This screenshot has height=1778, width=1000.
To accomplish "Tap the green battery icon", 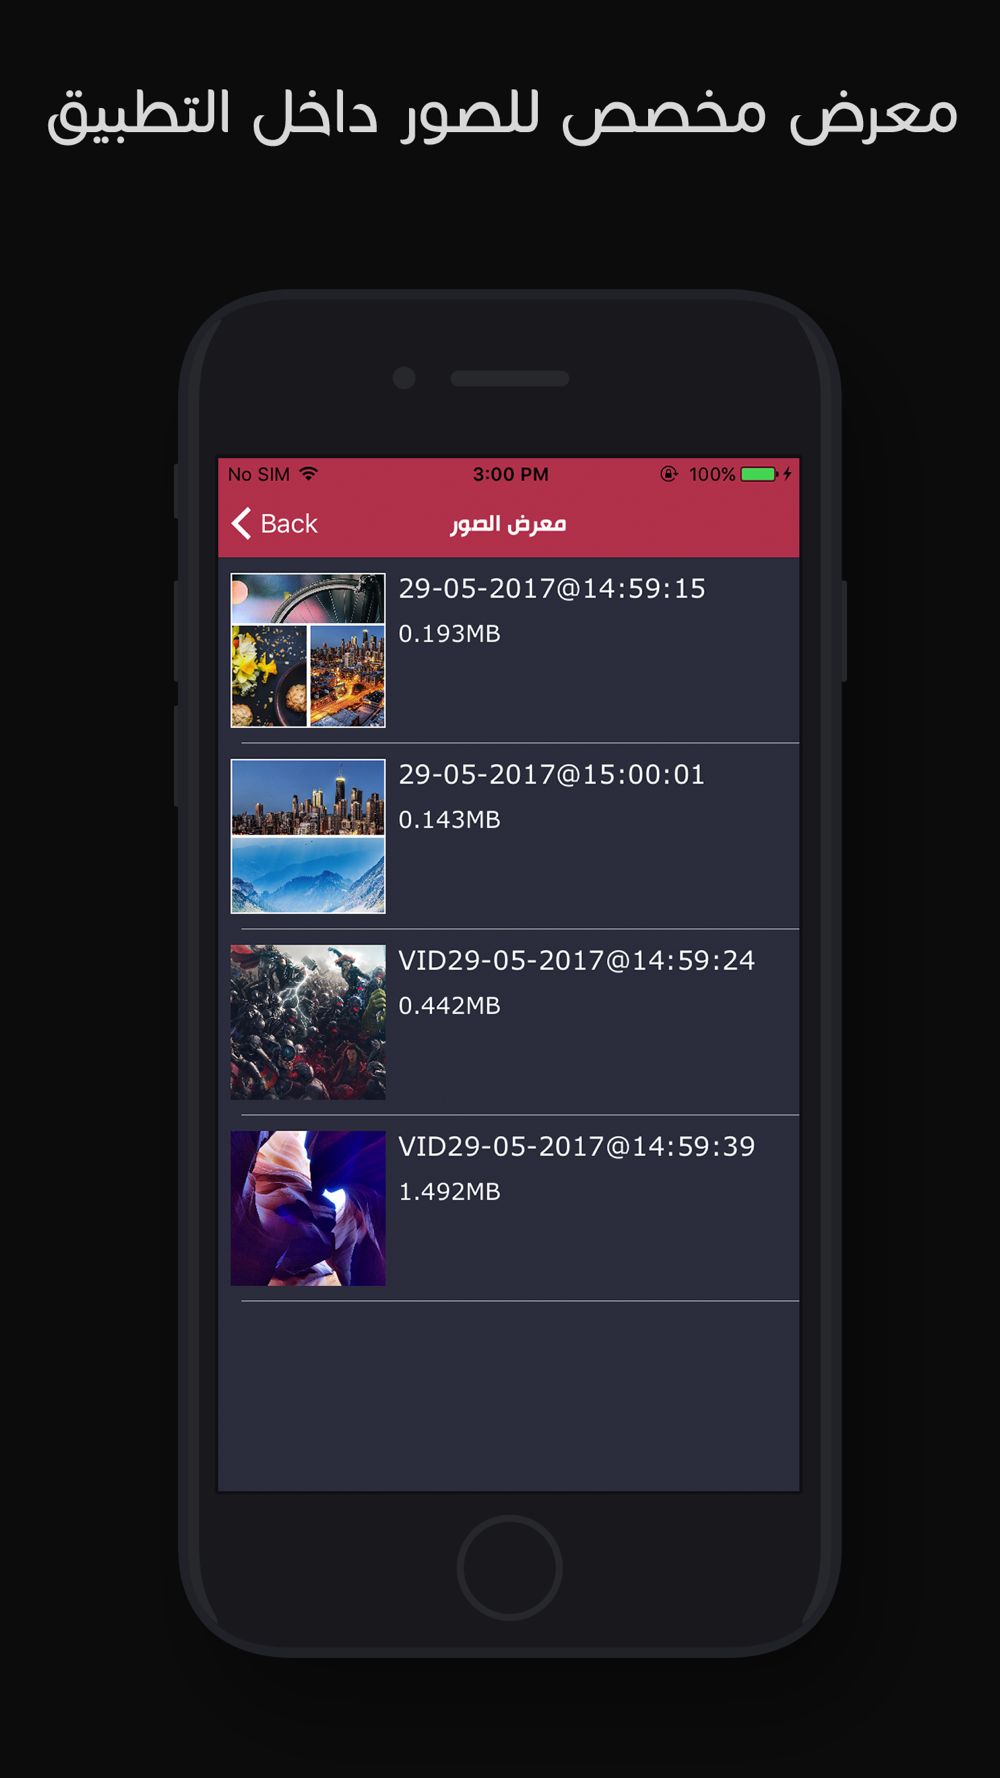I will click(x=759, y=474).
